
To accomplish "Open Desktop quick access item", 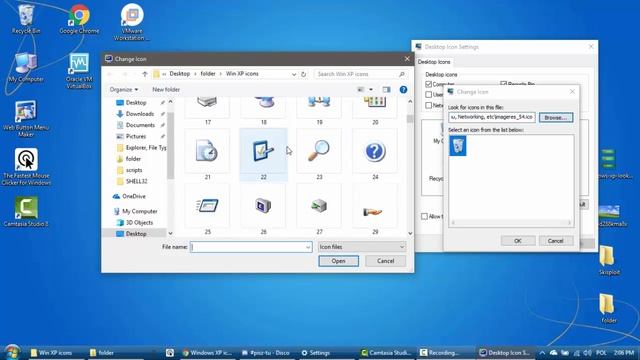I will coord(136,102).
